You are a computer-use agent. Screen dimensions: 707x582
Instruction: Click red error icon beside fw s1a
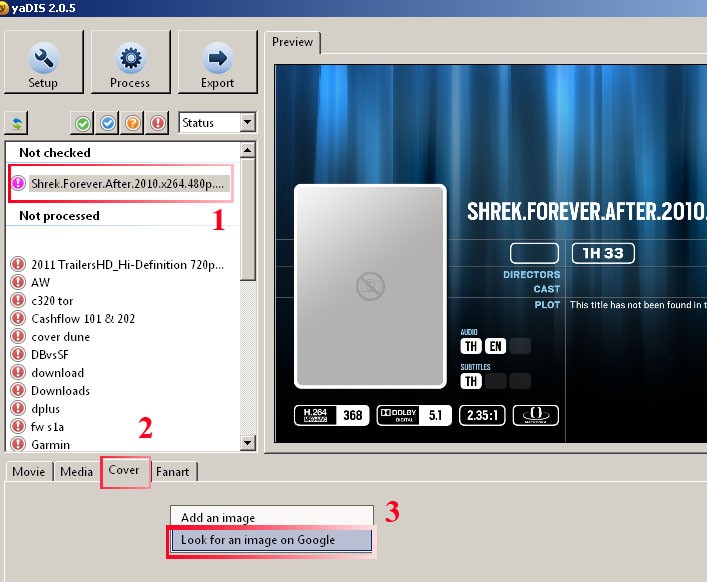click(x=18, y=426)
